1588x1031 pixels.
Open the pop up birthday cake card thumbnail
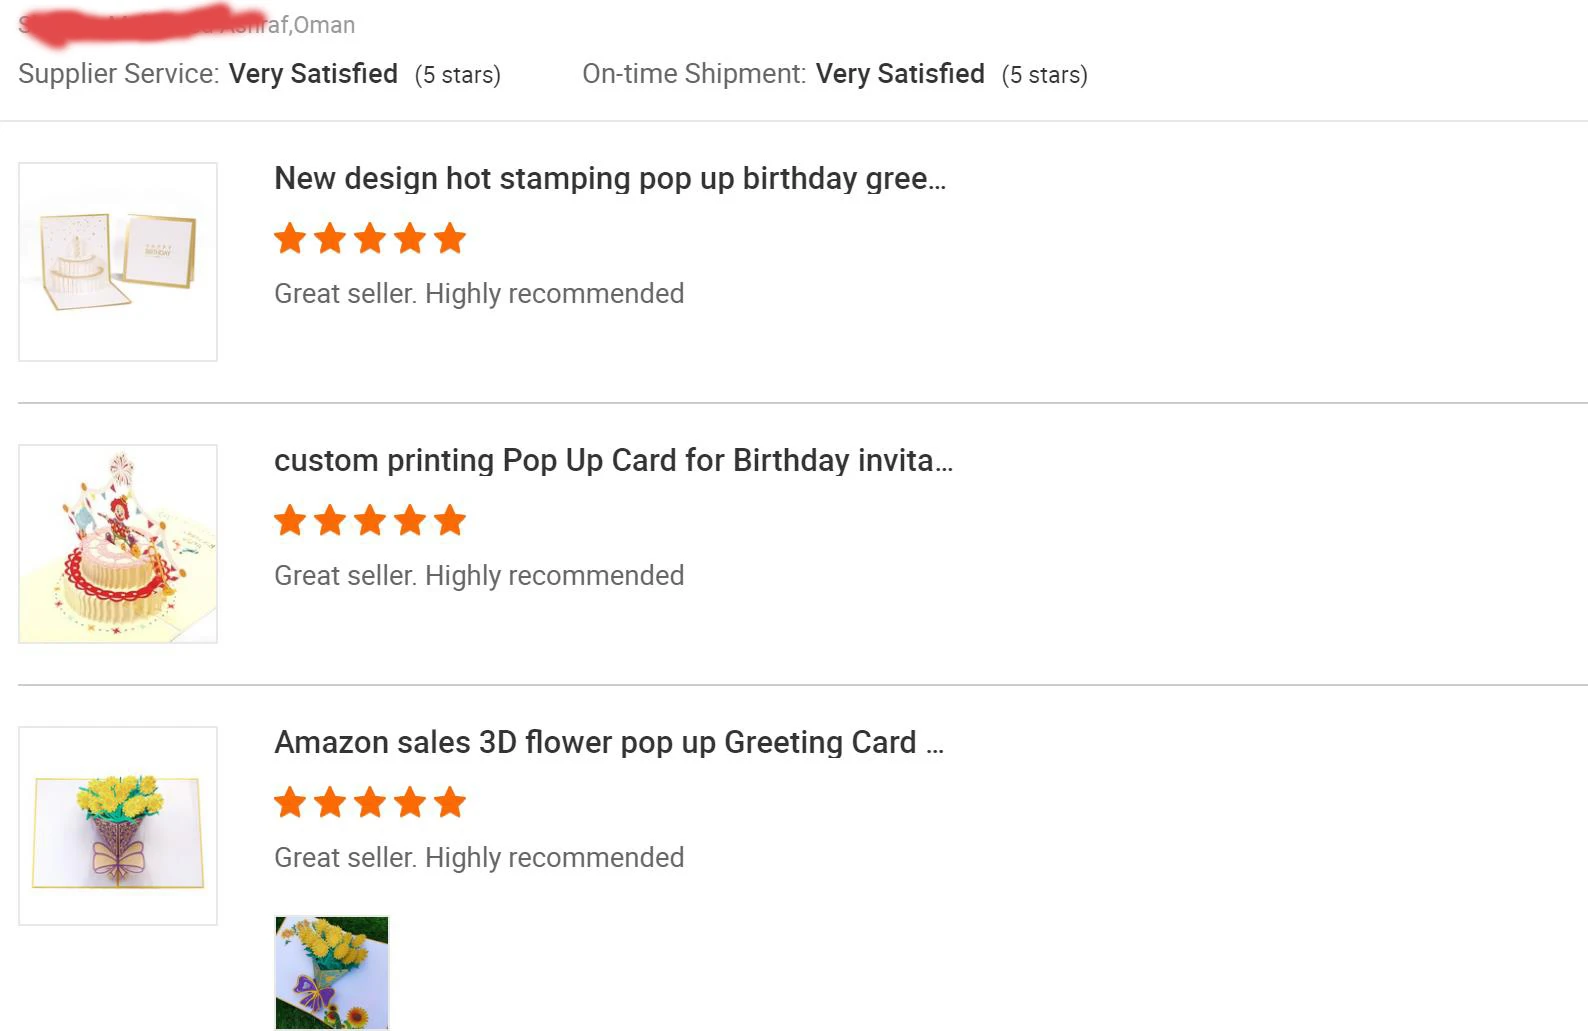click(x=118, y=544)
